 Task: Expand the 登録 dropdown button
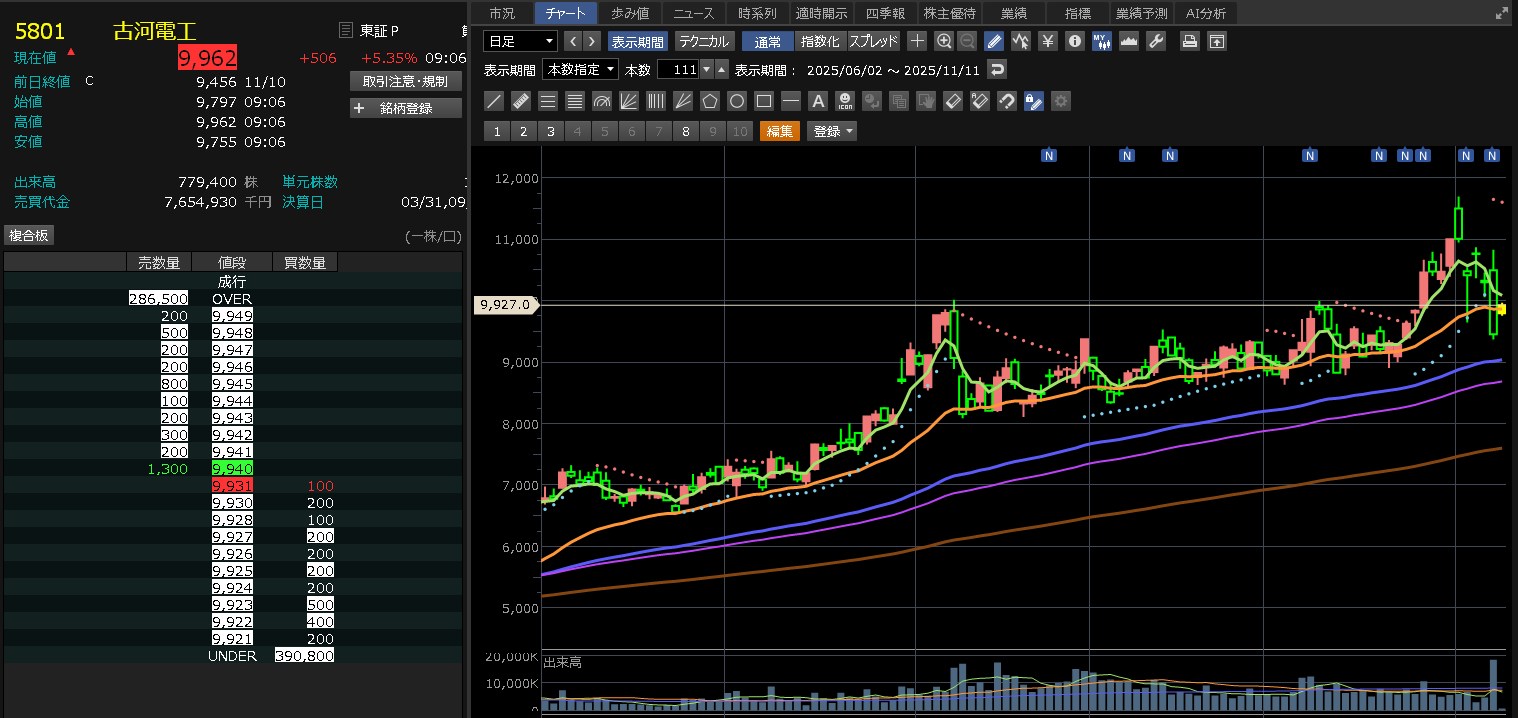click(x=832, y=131)
